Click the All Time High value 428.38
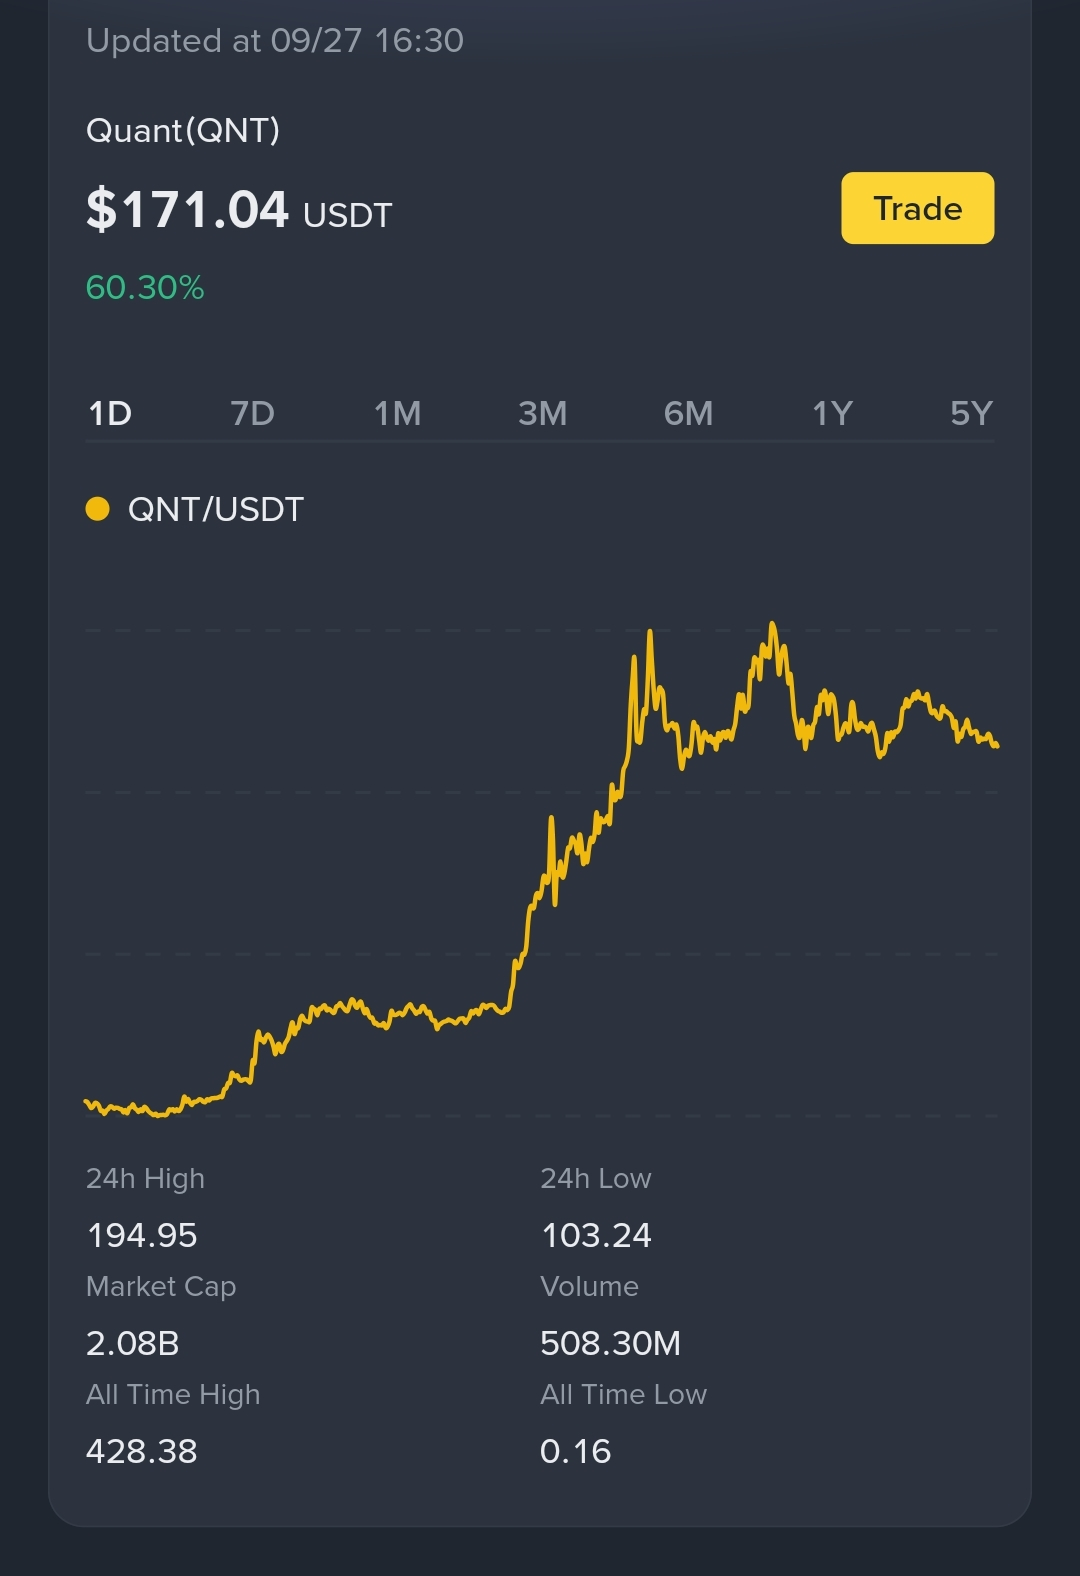Screen dimensions: 1080x1576 (142, 1451)
